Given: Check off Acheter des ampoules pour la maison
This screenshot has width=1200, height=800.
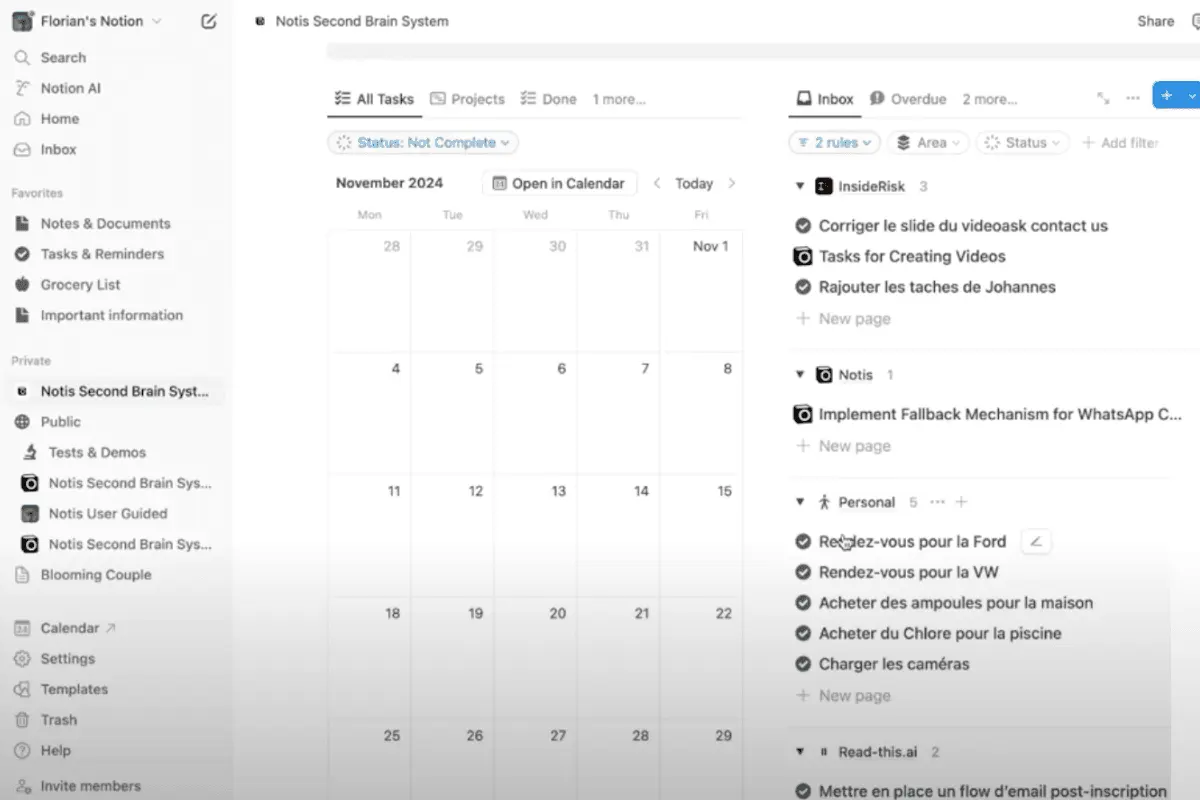Looking at the screenshot, I should click(x=803, y=603).
